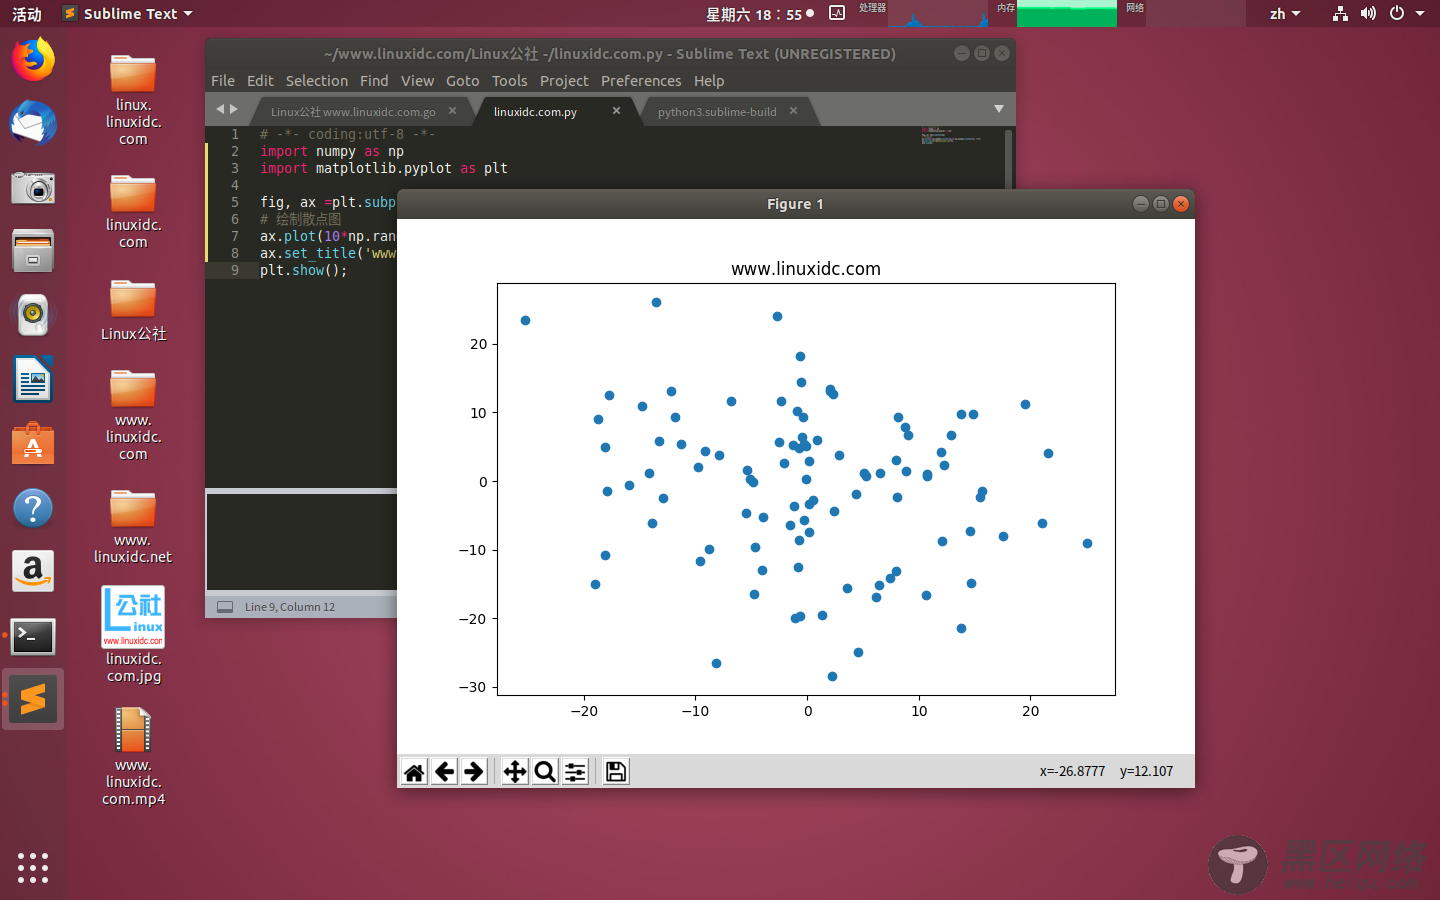Open the volume speaker icon in the top bar
1440x900 pixels.
(x=1368, y=14)
